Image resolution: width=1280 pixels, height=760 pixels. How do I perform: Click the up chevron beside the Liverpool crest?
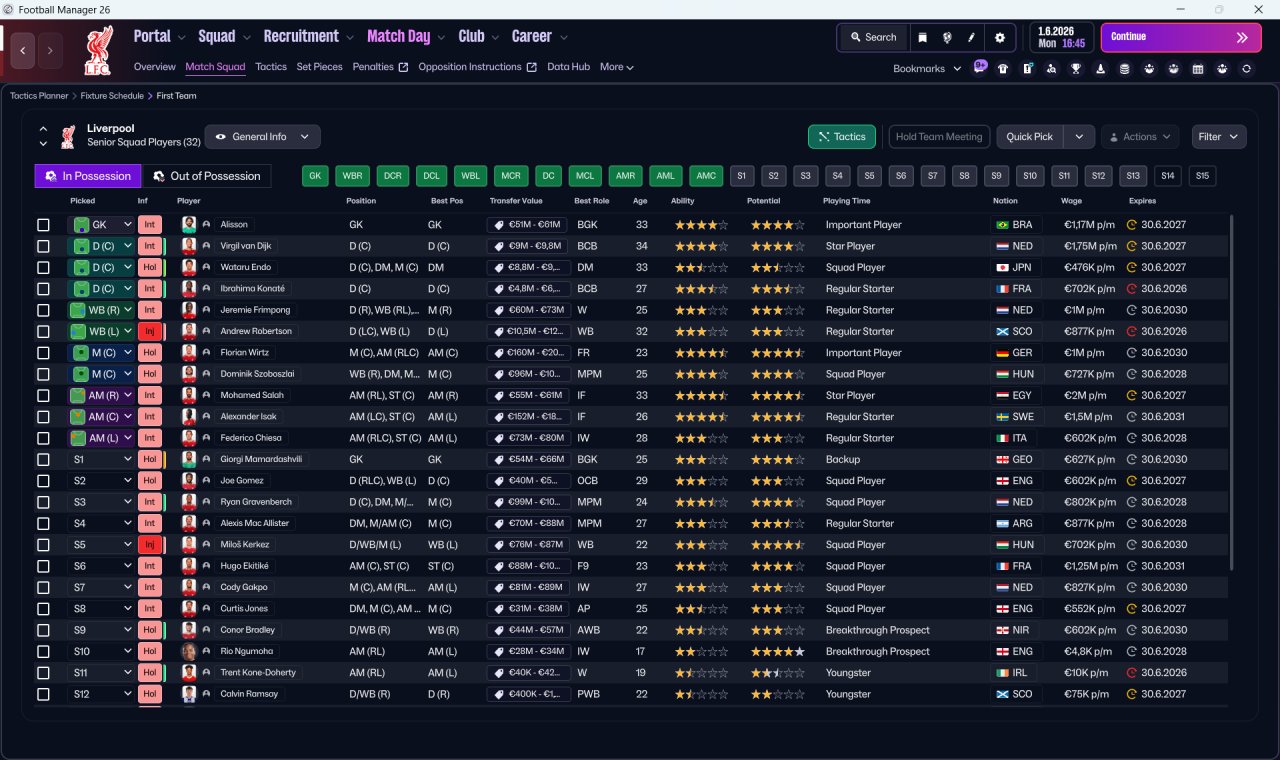point(43,129)
